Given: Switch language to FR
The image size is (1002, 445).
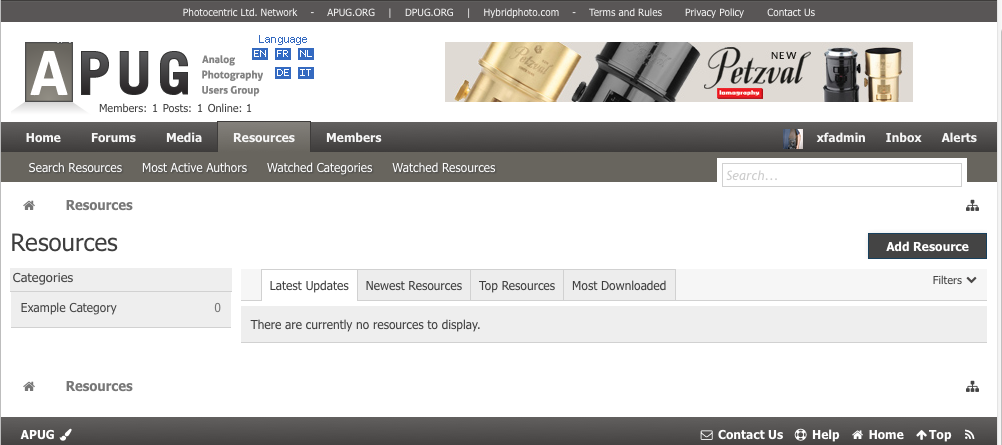Looking at the screenshot, I should click(283, 54).
